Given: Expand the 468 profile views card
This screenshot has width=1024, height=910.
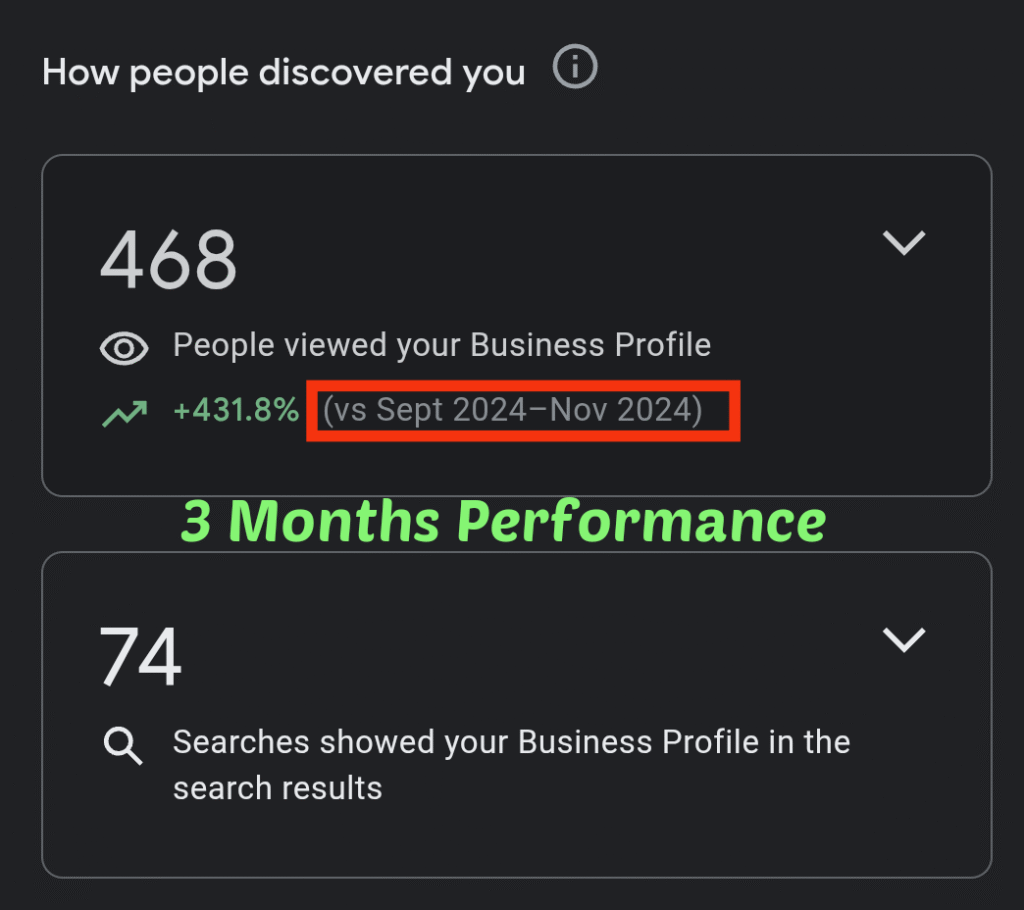Looking at the screenshot, I should pyautogui.click(x=904, y=243).
